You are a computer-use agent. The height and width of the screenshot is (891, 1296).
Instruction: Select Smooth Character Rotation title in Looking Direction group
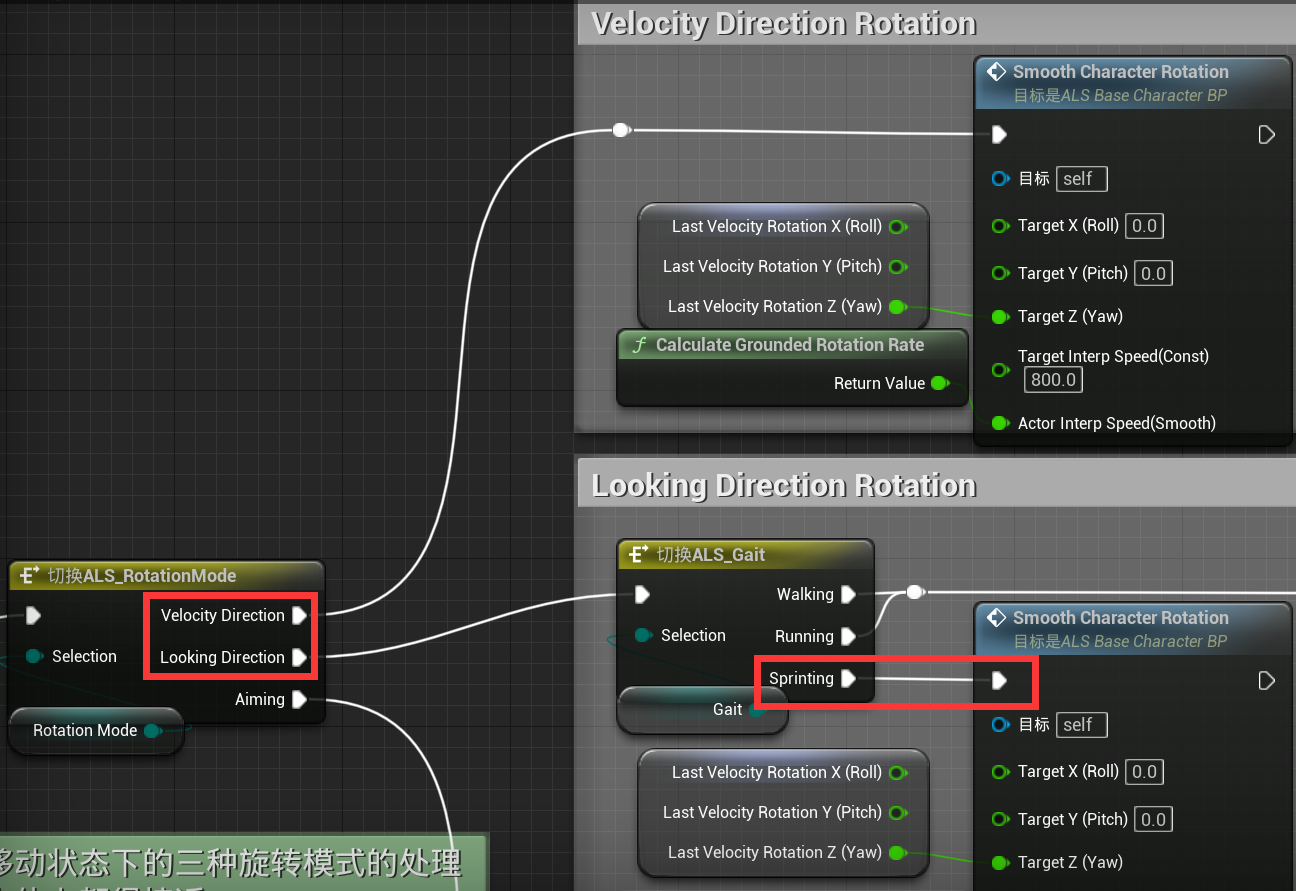point(1121,618)
